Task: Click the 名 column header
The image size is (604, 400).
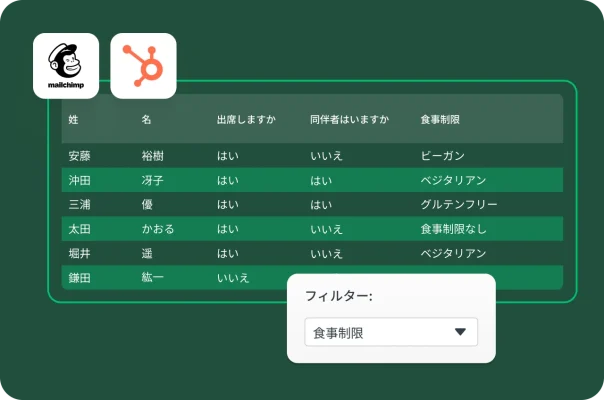Action: (x=146, y=119)
